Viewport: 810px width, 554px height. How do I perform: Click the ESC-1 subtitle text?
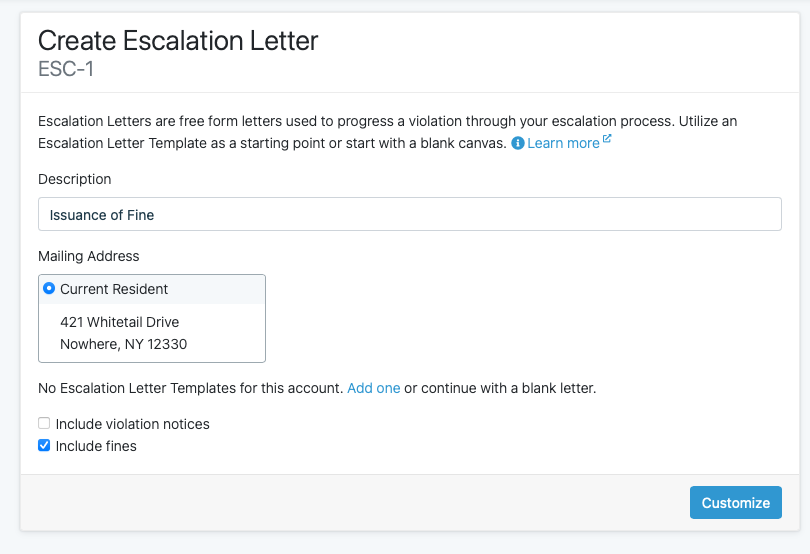(66, 69)
